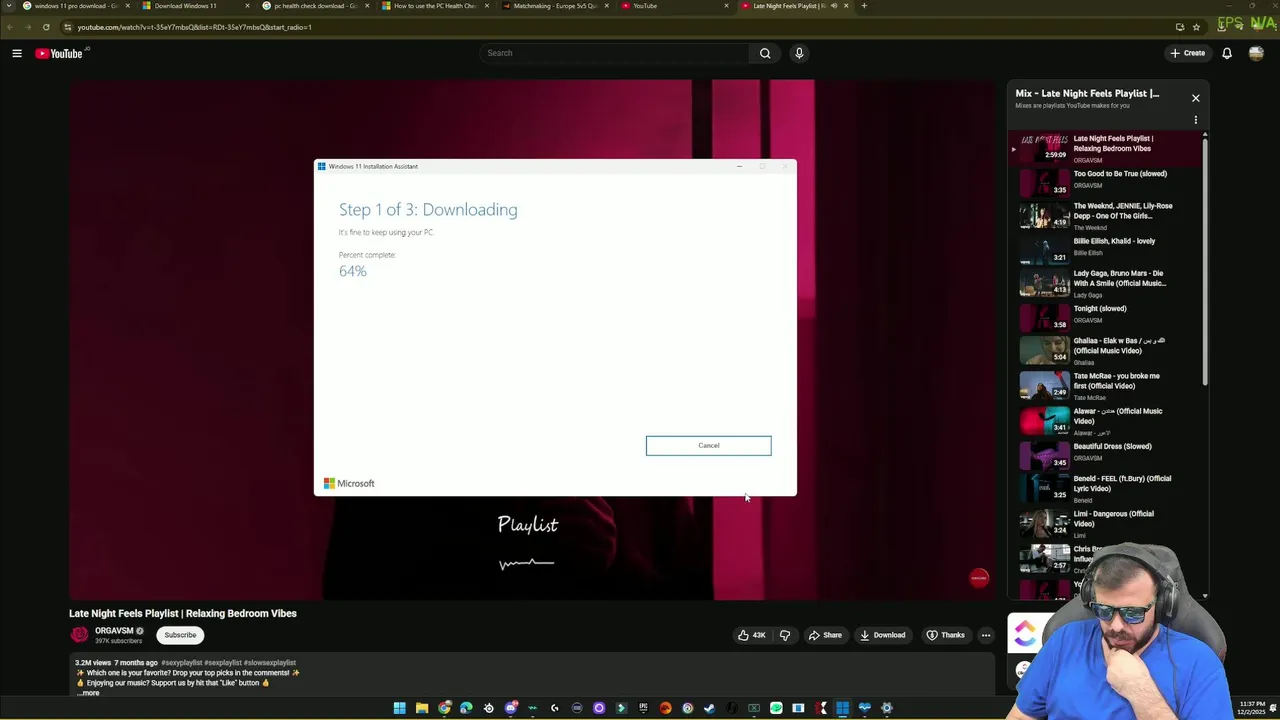Screen dimensions: 1280x720
Task: Open the YouTube hamburger guide menu
Action: tap(17, 53)
